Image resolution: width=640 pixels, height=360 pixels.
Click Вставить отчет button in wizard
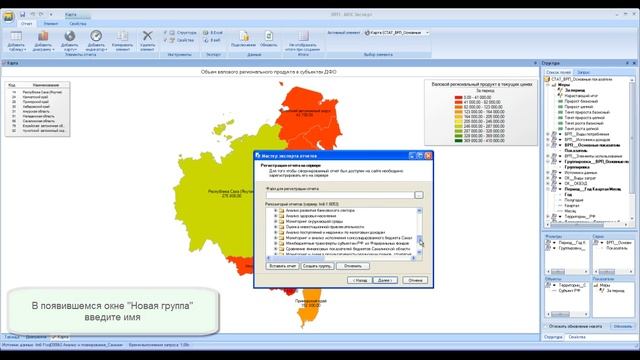282,266
